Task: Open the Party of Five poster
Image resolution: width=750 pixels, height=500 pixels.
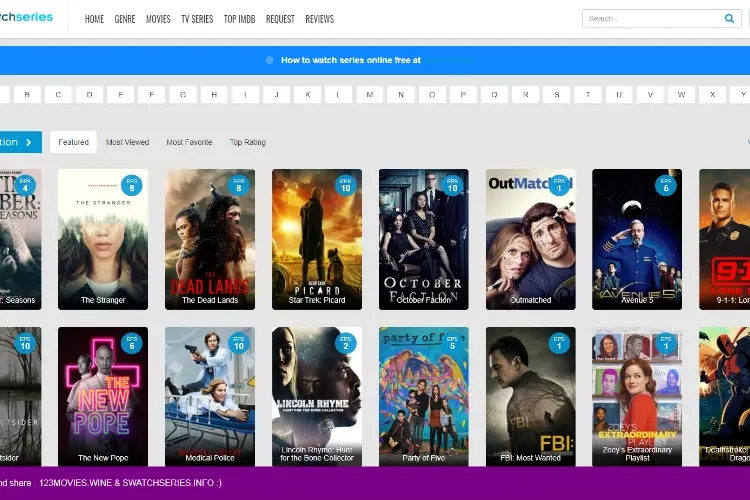Action: [x=424, y=397]
